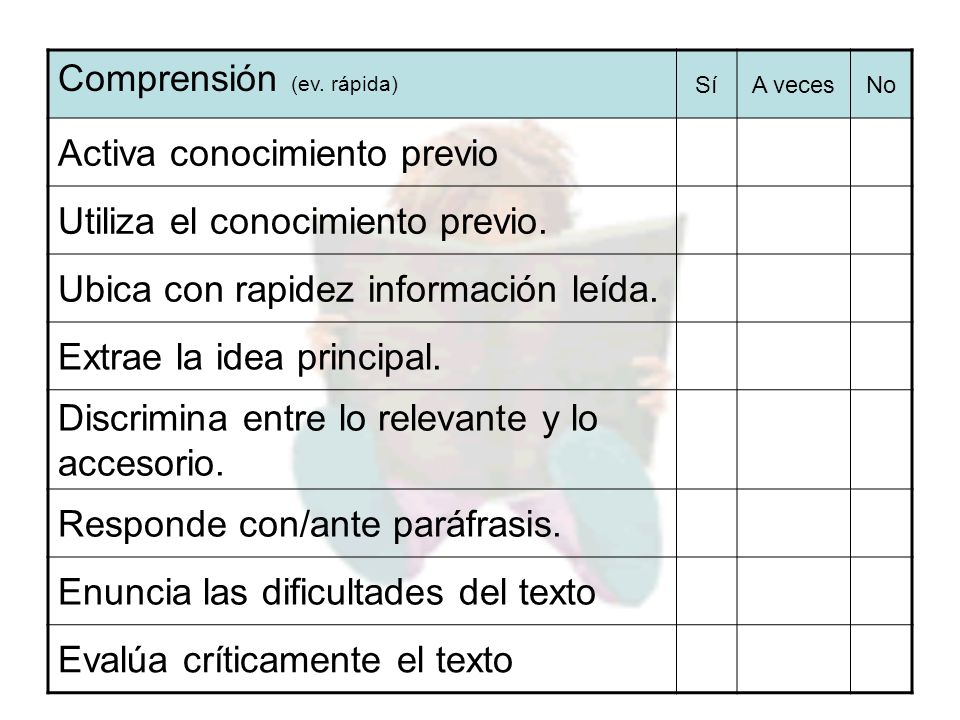Click the (ev. rápida) subtitle text
Viewport: 960px width, 720px height.
345,84
